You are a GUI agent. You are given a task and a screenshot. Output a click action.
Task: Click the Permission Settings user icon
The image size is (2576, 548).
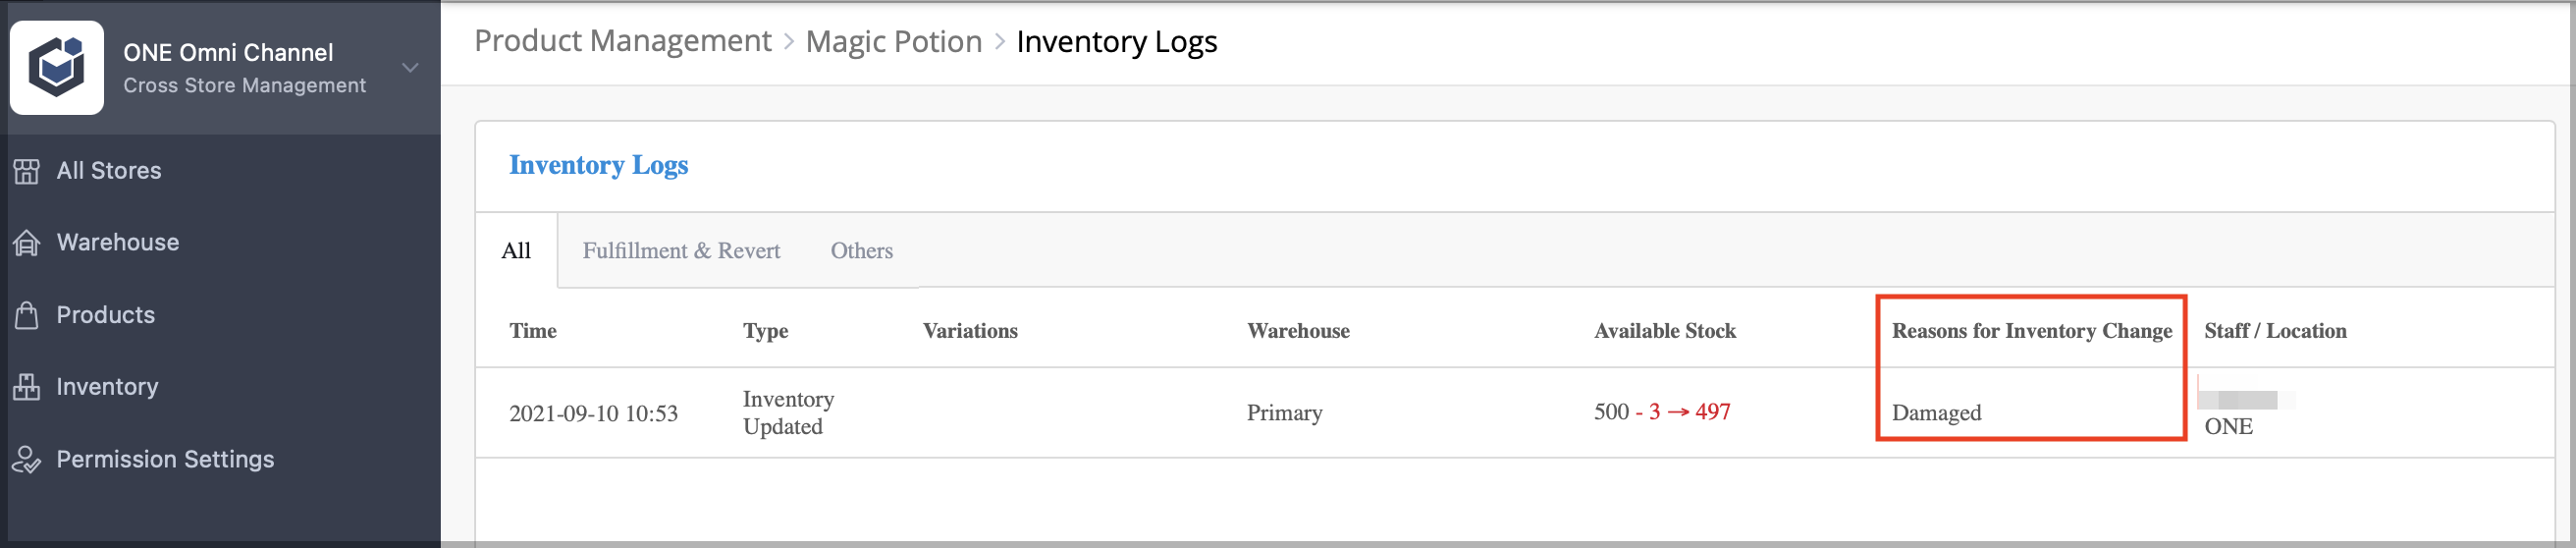point(27,459)
